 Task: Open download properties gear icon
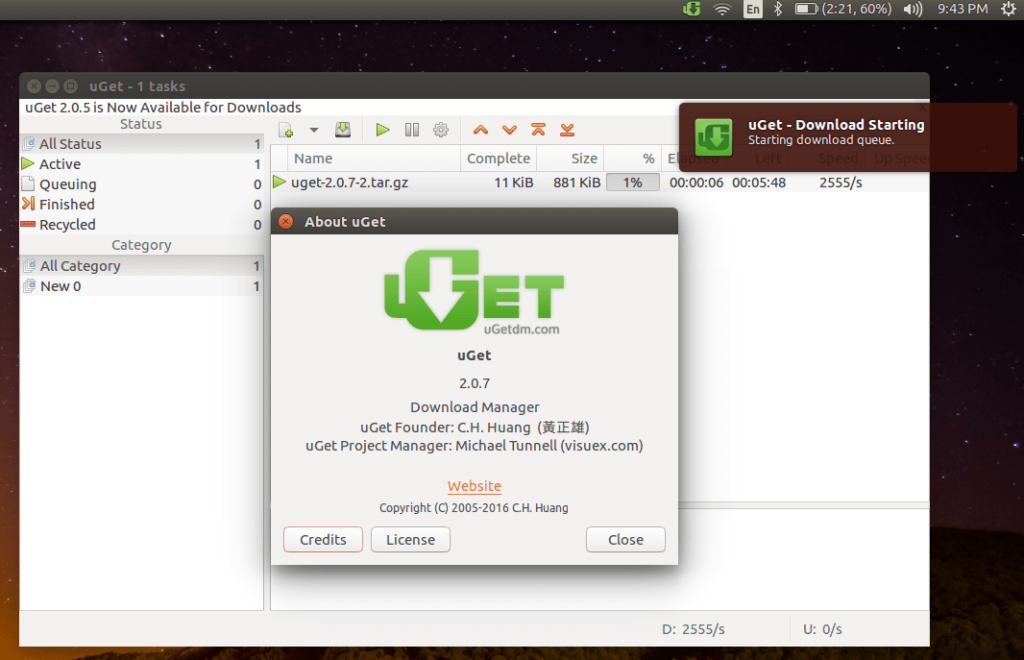tap(441, 130)
